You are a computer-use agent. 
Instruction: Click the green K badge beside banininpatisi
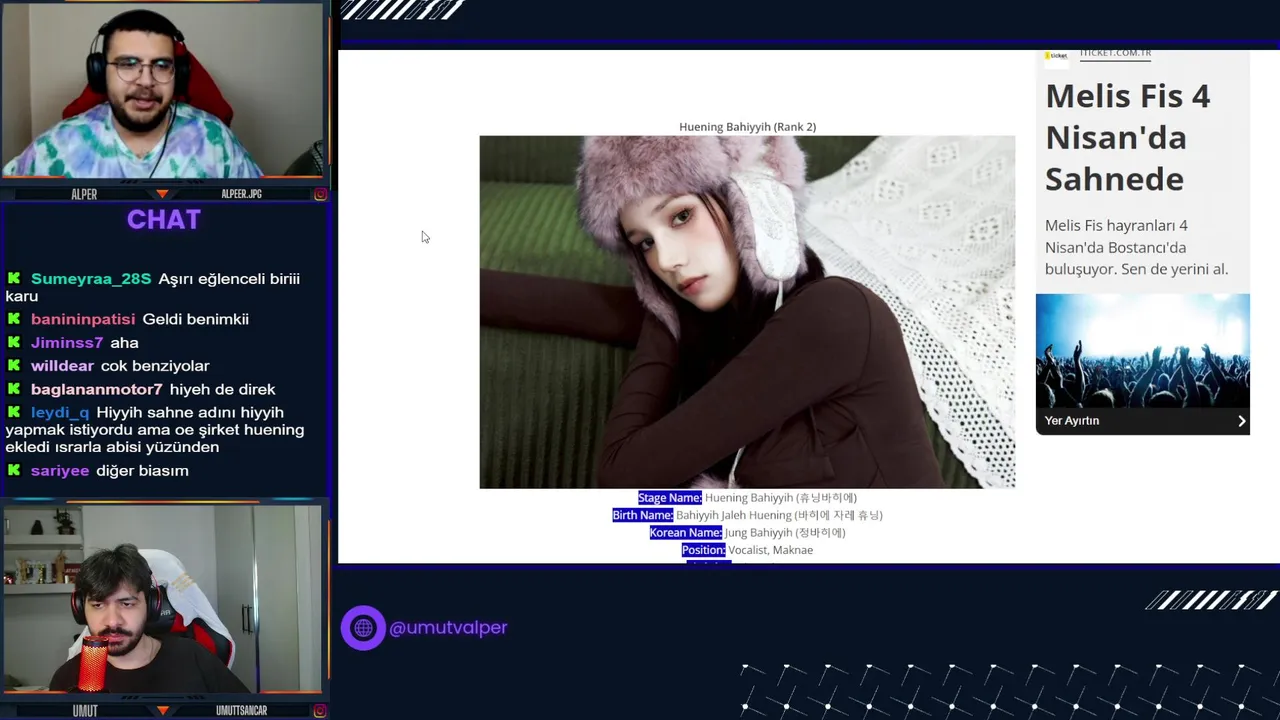click(14, 319)
